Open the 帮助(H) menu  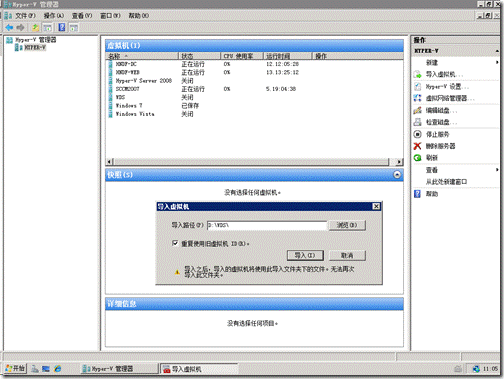(139, 16)
